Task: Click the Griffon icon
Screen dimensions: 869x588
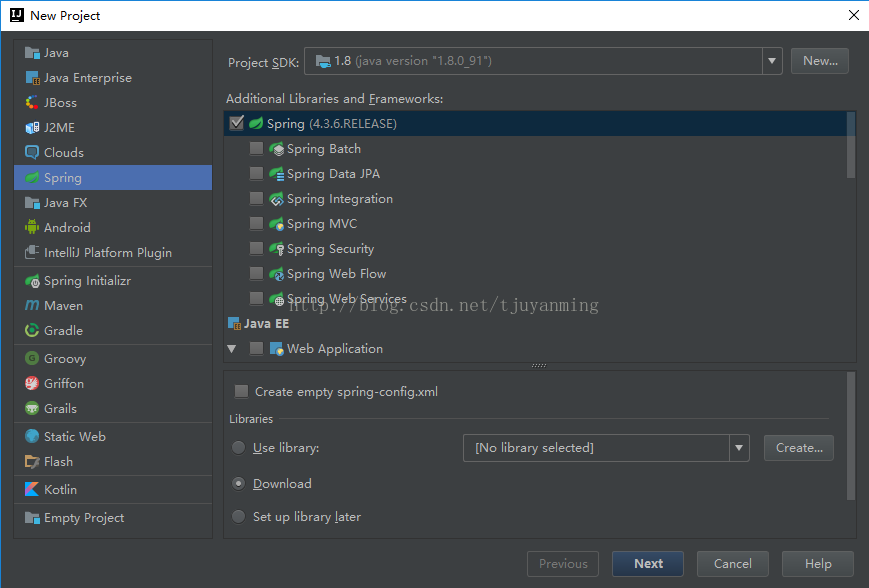Action: [x=32, y=384]
